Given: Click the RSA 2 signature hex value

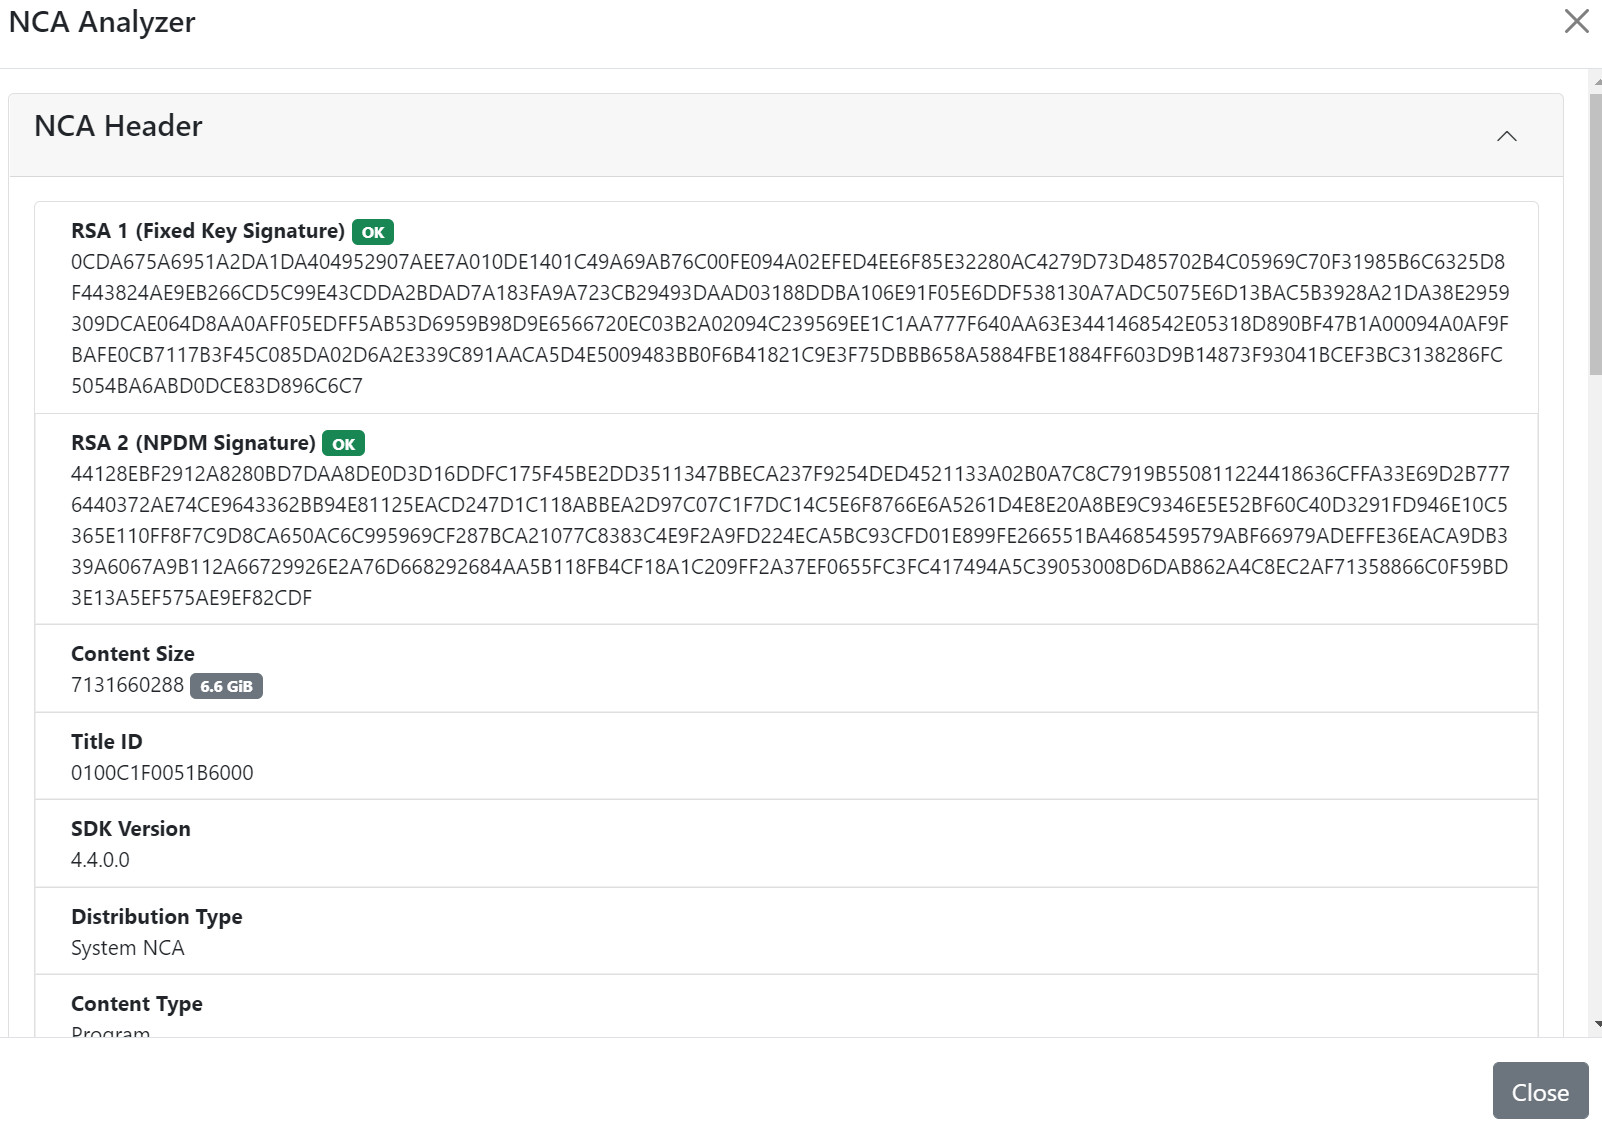Looking at the screenshot, I should point(790,536).
